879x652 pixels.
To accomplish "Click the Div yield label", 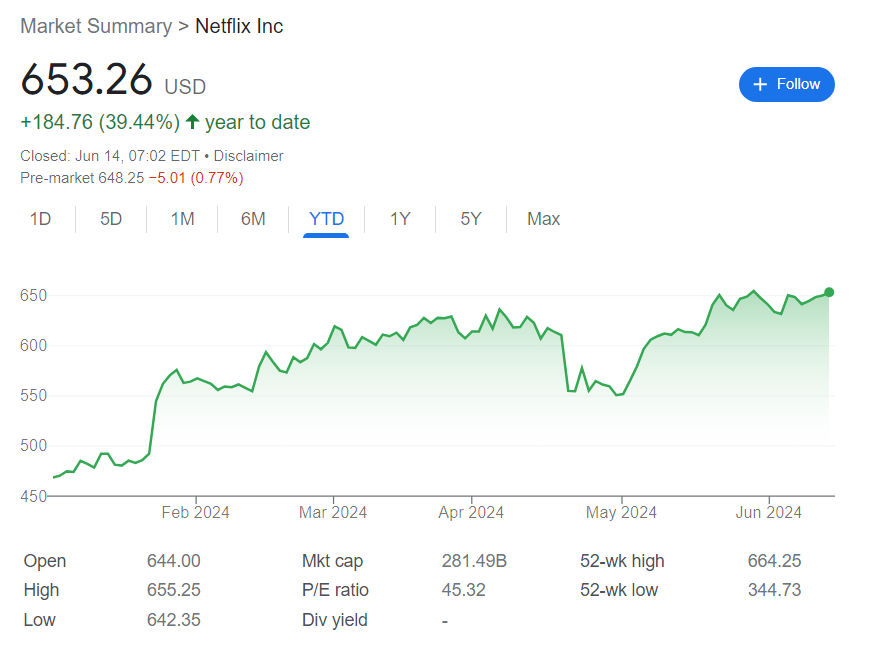I will [335, 620].
